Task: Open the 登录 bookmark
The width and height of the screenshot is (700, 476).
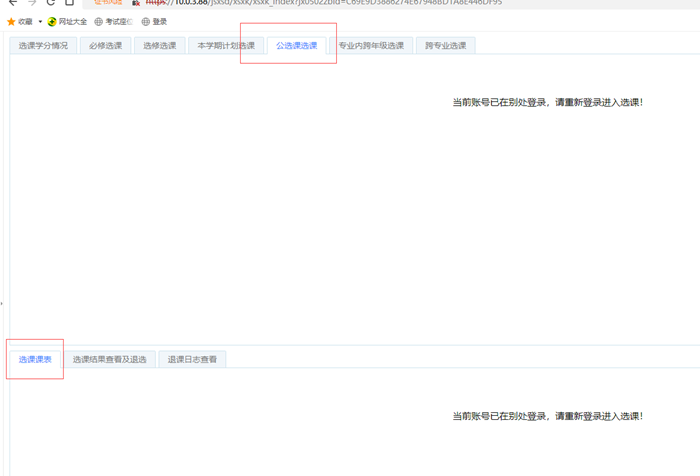Action: pos(154,21)
